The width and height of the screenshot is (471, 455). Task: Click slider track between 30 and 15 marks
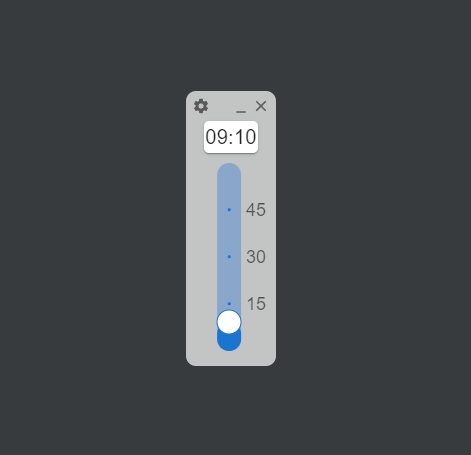click(229, 280)
